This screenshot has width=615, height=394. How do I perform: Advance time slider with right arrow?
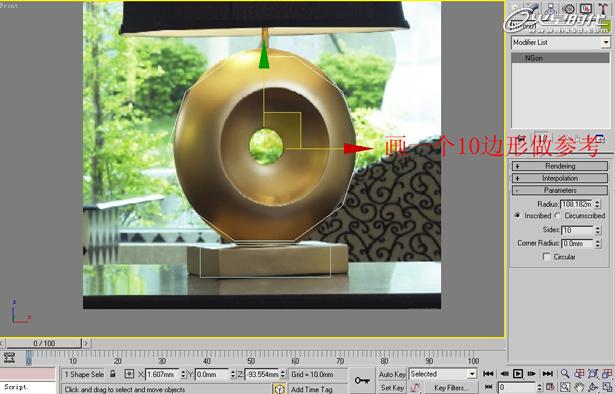coord(86,343)
